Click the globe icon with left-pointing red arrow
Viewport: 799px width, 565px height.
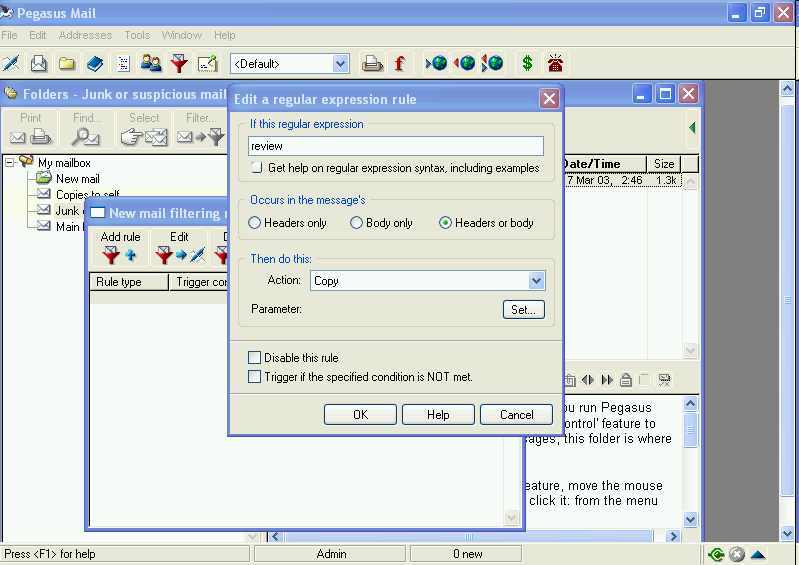tap(464, 64)
